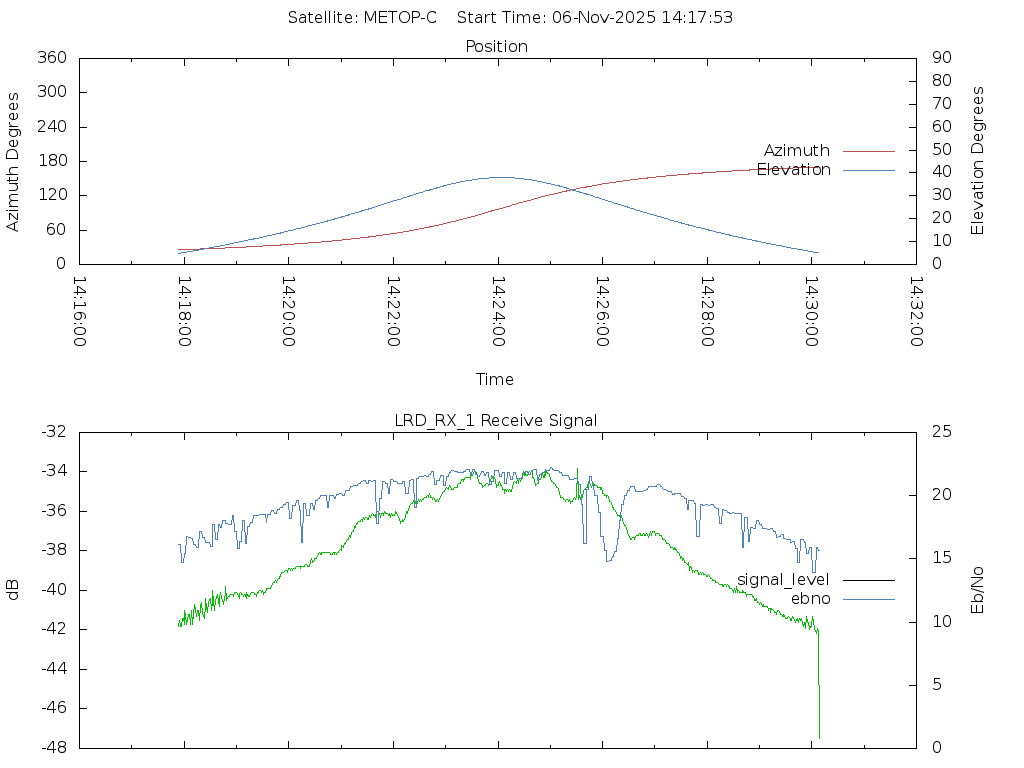Screen dimensions: 1024x768
Task: Click the Azimuth legend label
Action: [796, 150]
